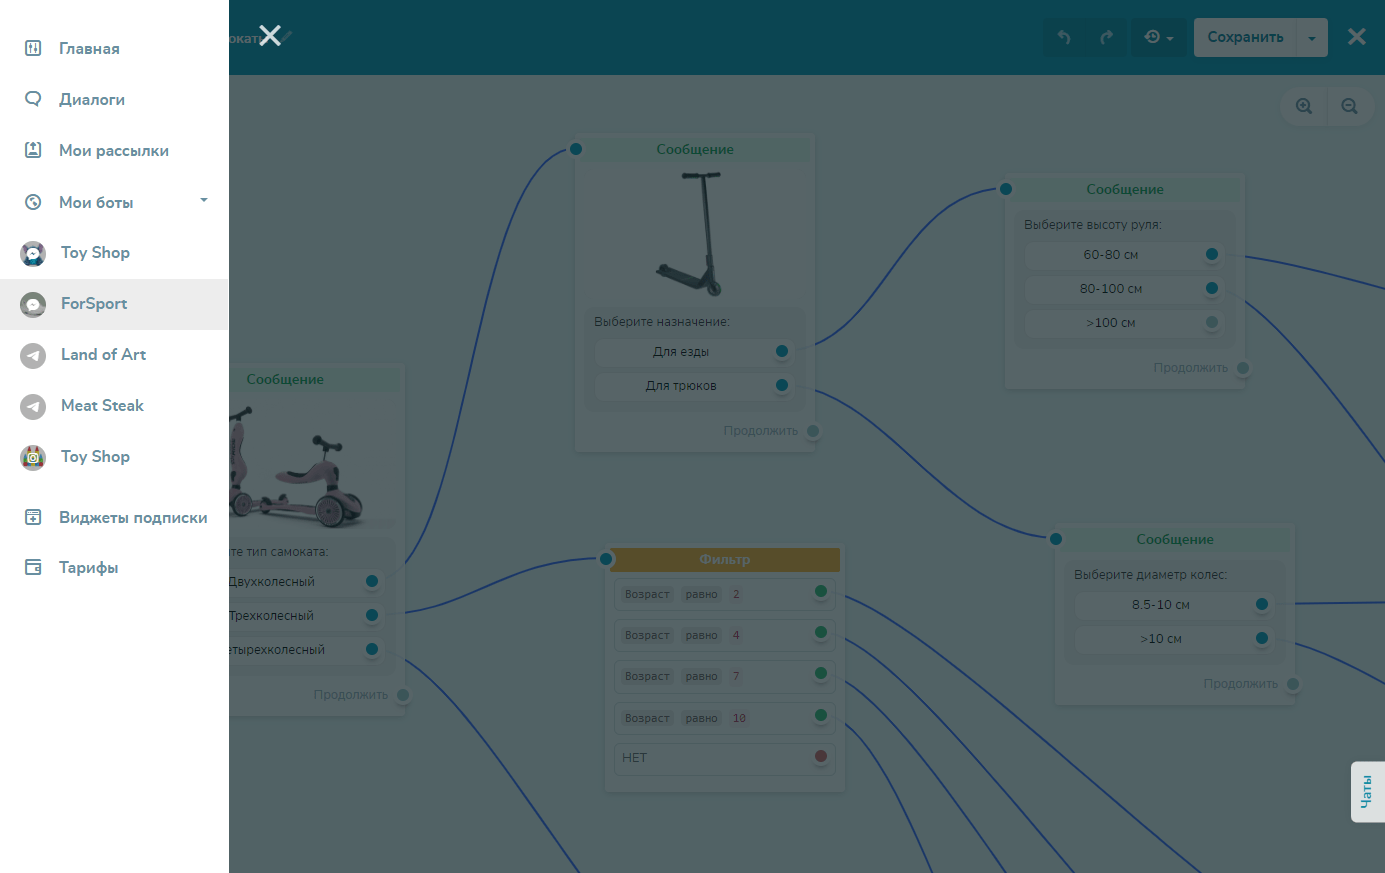This screenshot has width=1385, height=873.
Task: Collapse the Мои боты list arrow
Action: click(x=204, y=201)
